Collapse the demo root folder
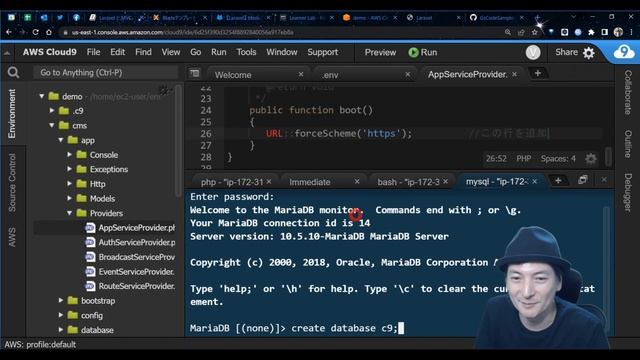Screen dimensions: 640x360 42,96
